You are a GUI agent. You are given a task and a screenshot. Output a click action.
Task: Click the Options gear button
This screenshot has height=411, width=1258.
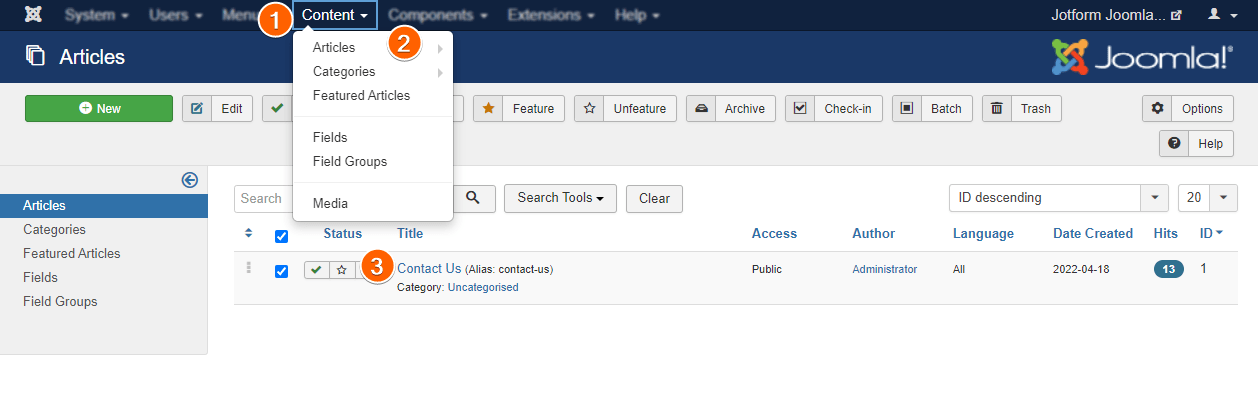(x=1187, y=109)
